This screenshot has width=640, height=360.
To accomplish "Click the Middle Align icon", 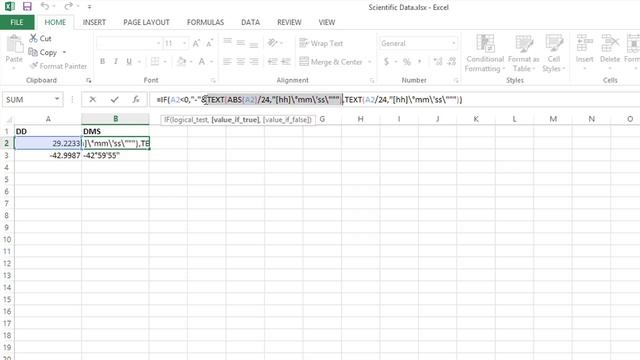I will (x=241, y=42).
